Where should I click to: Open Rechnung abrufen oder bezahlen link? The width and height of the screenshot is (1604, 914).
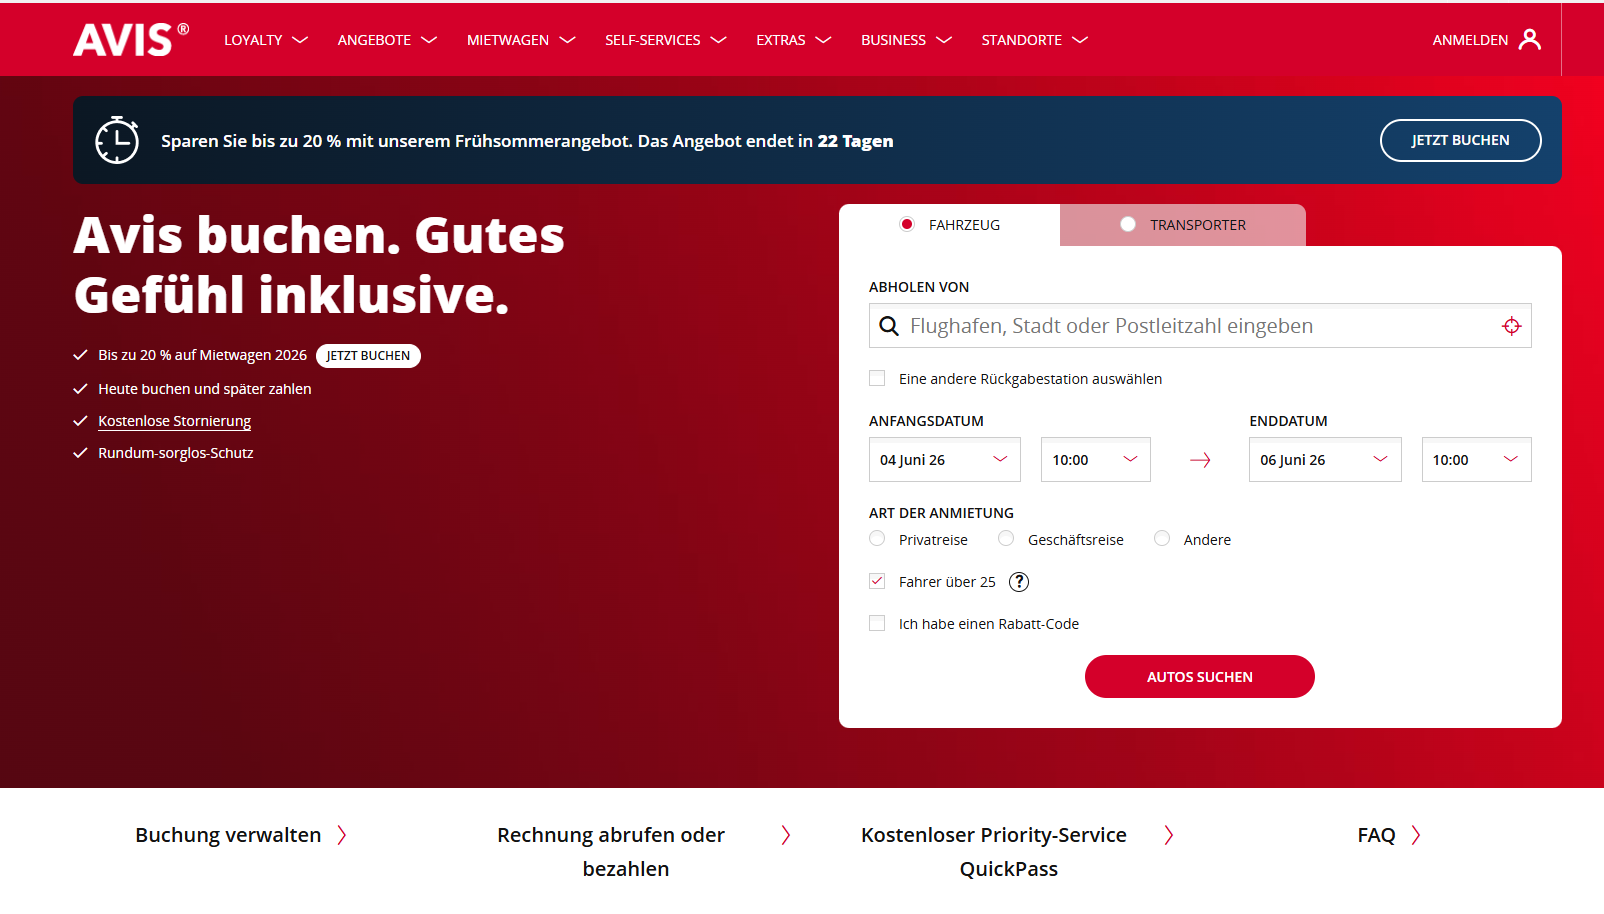(611, 852)
